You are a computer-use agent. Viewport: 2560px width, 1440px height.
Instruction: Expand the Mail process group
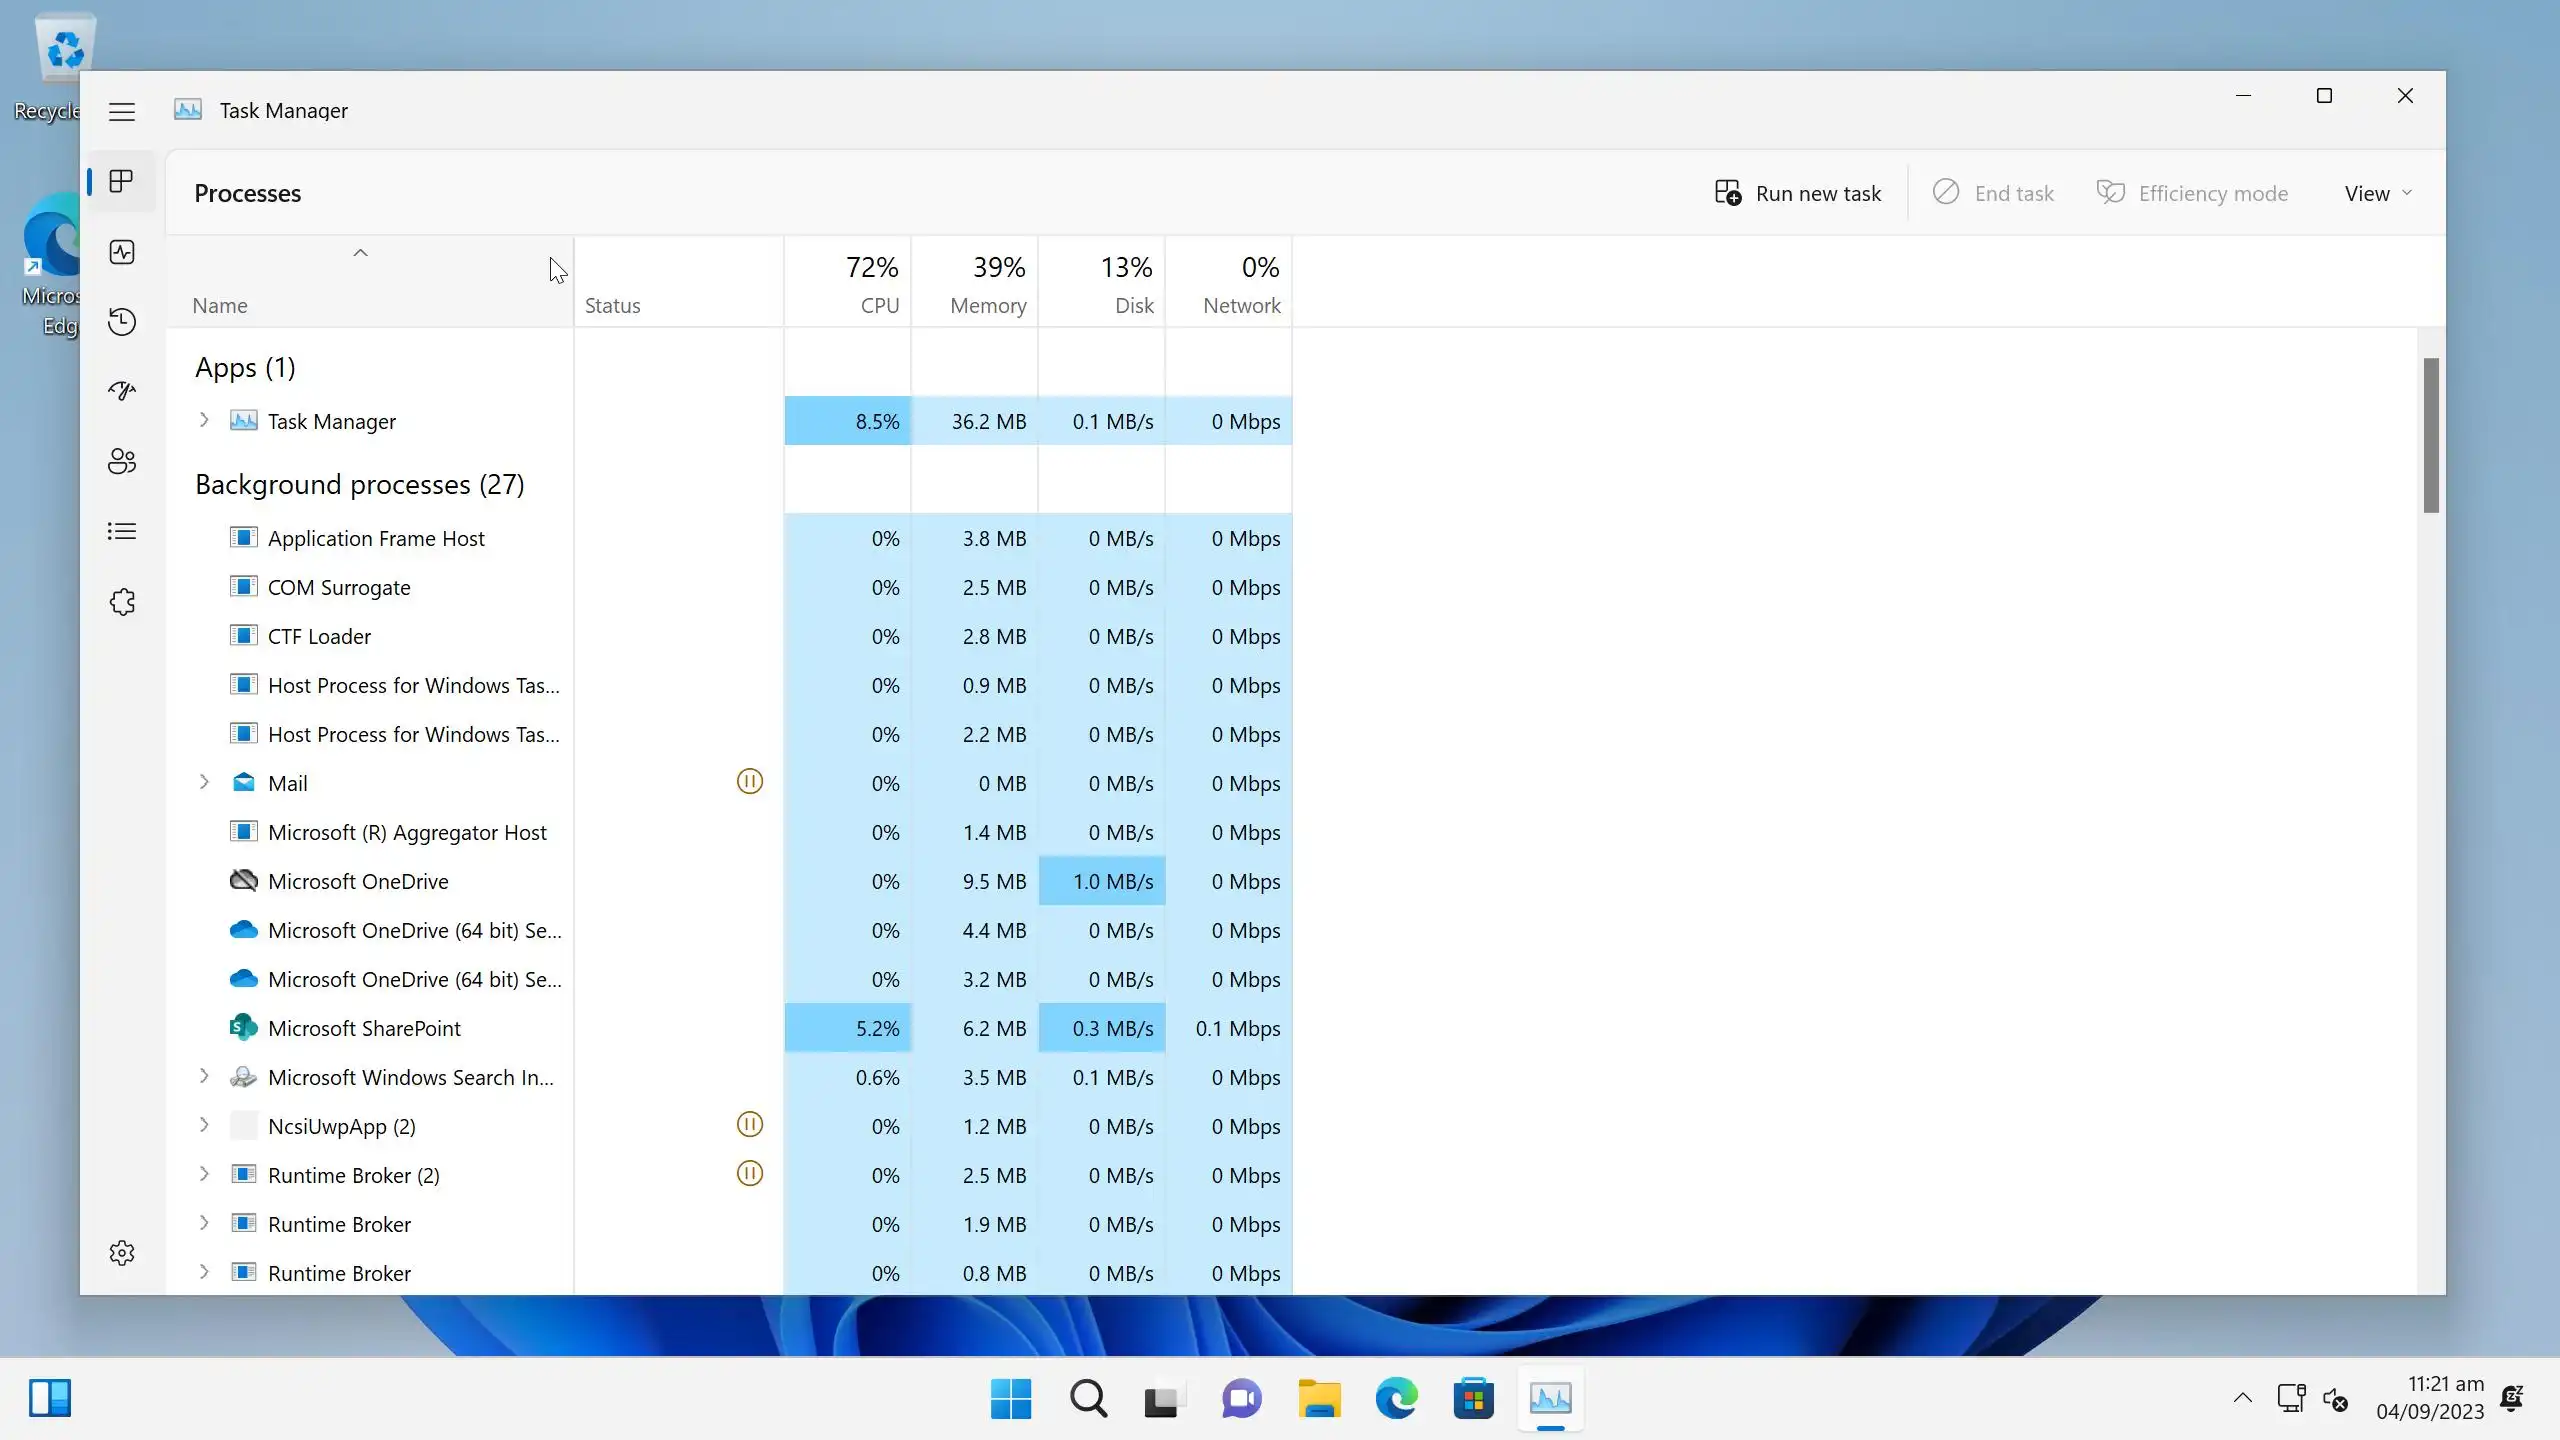point(204,783)
